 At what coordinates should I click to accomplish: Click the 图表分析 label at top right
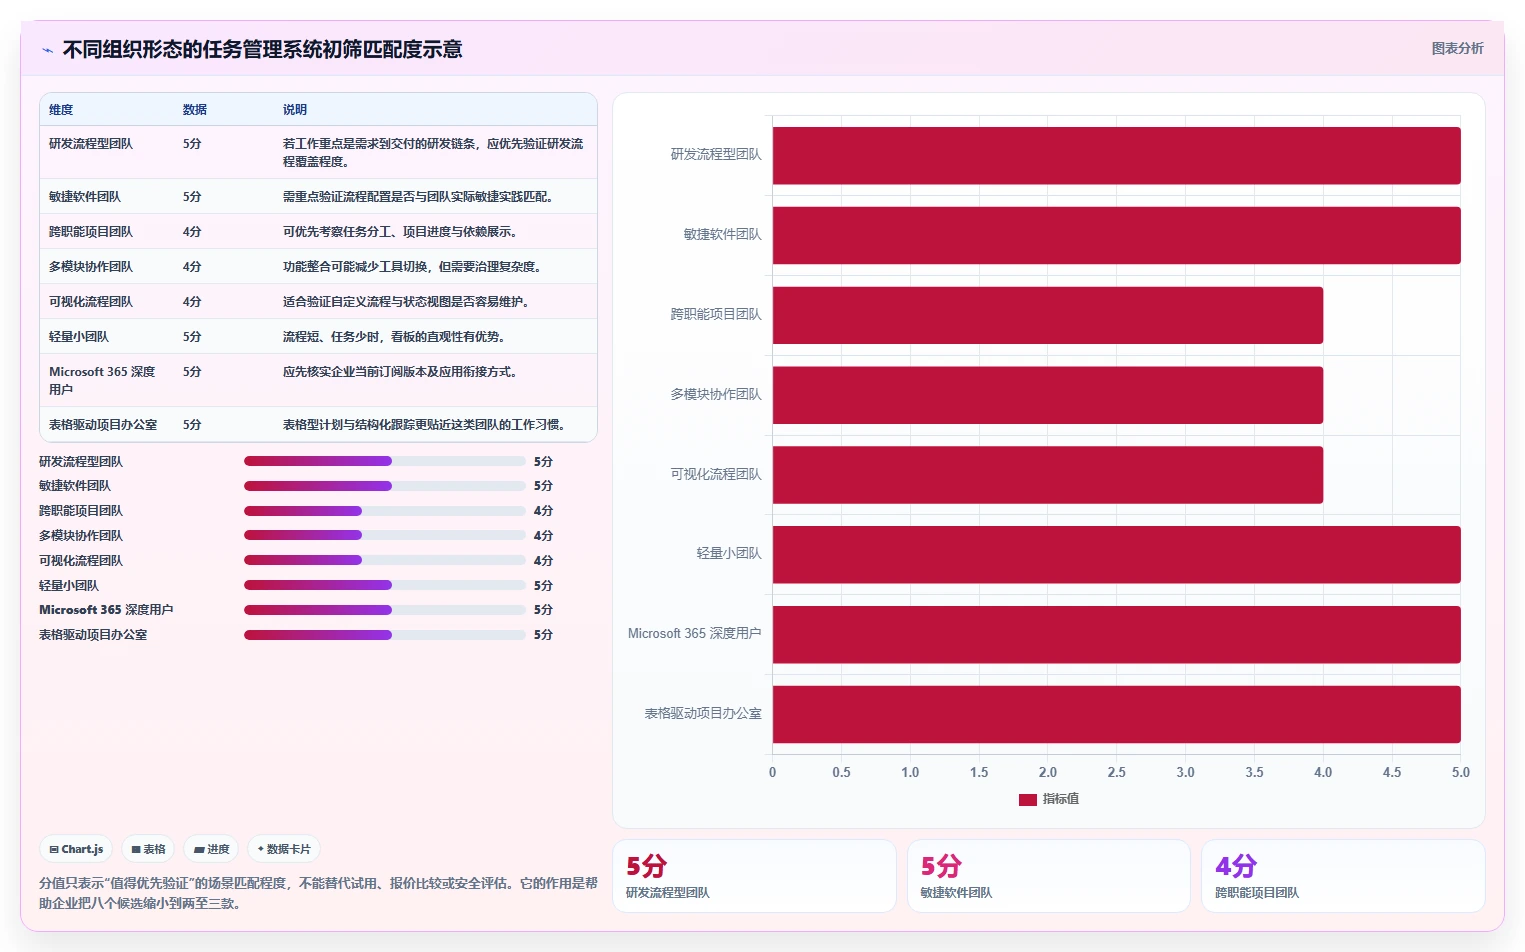pyautogui.click(x=1457, y=48)
